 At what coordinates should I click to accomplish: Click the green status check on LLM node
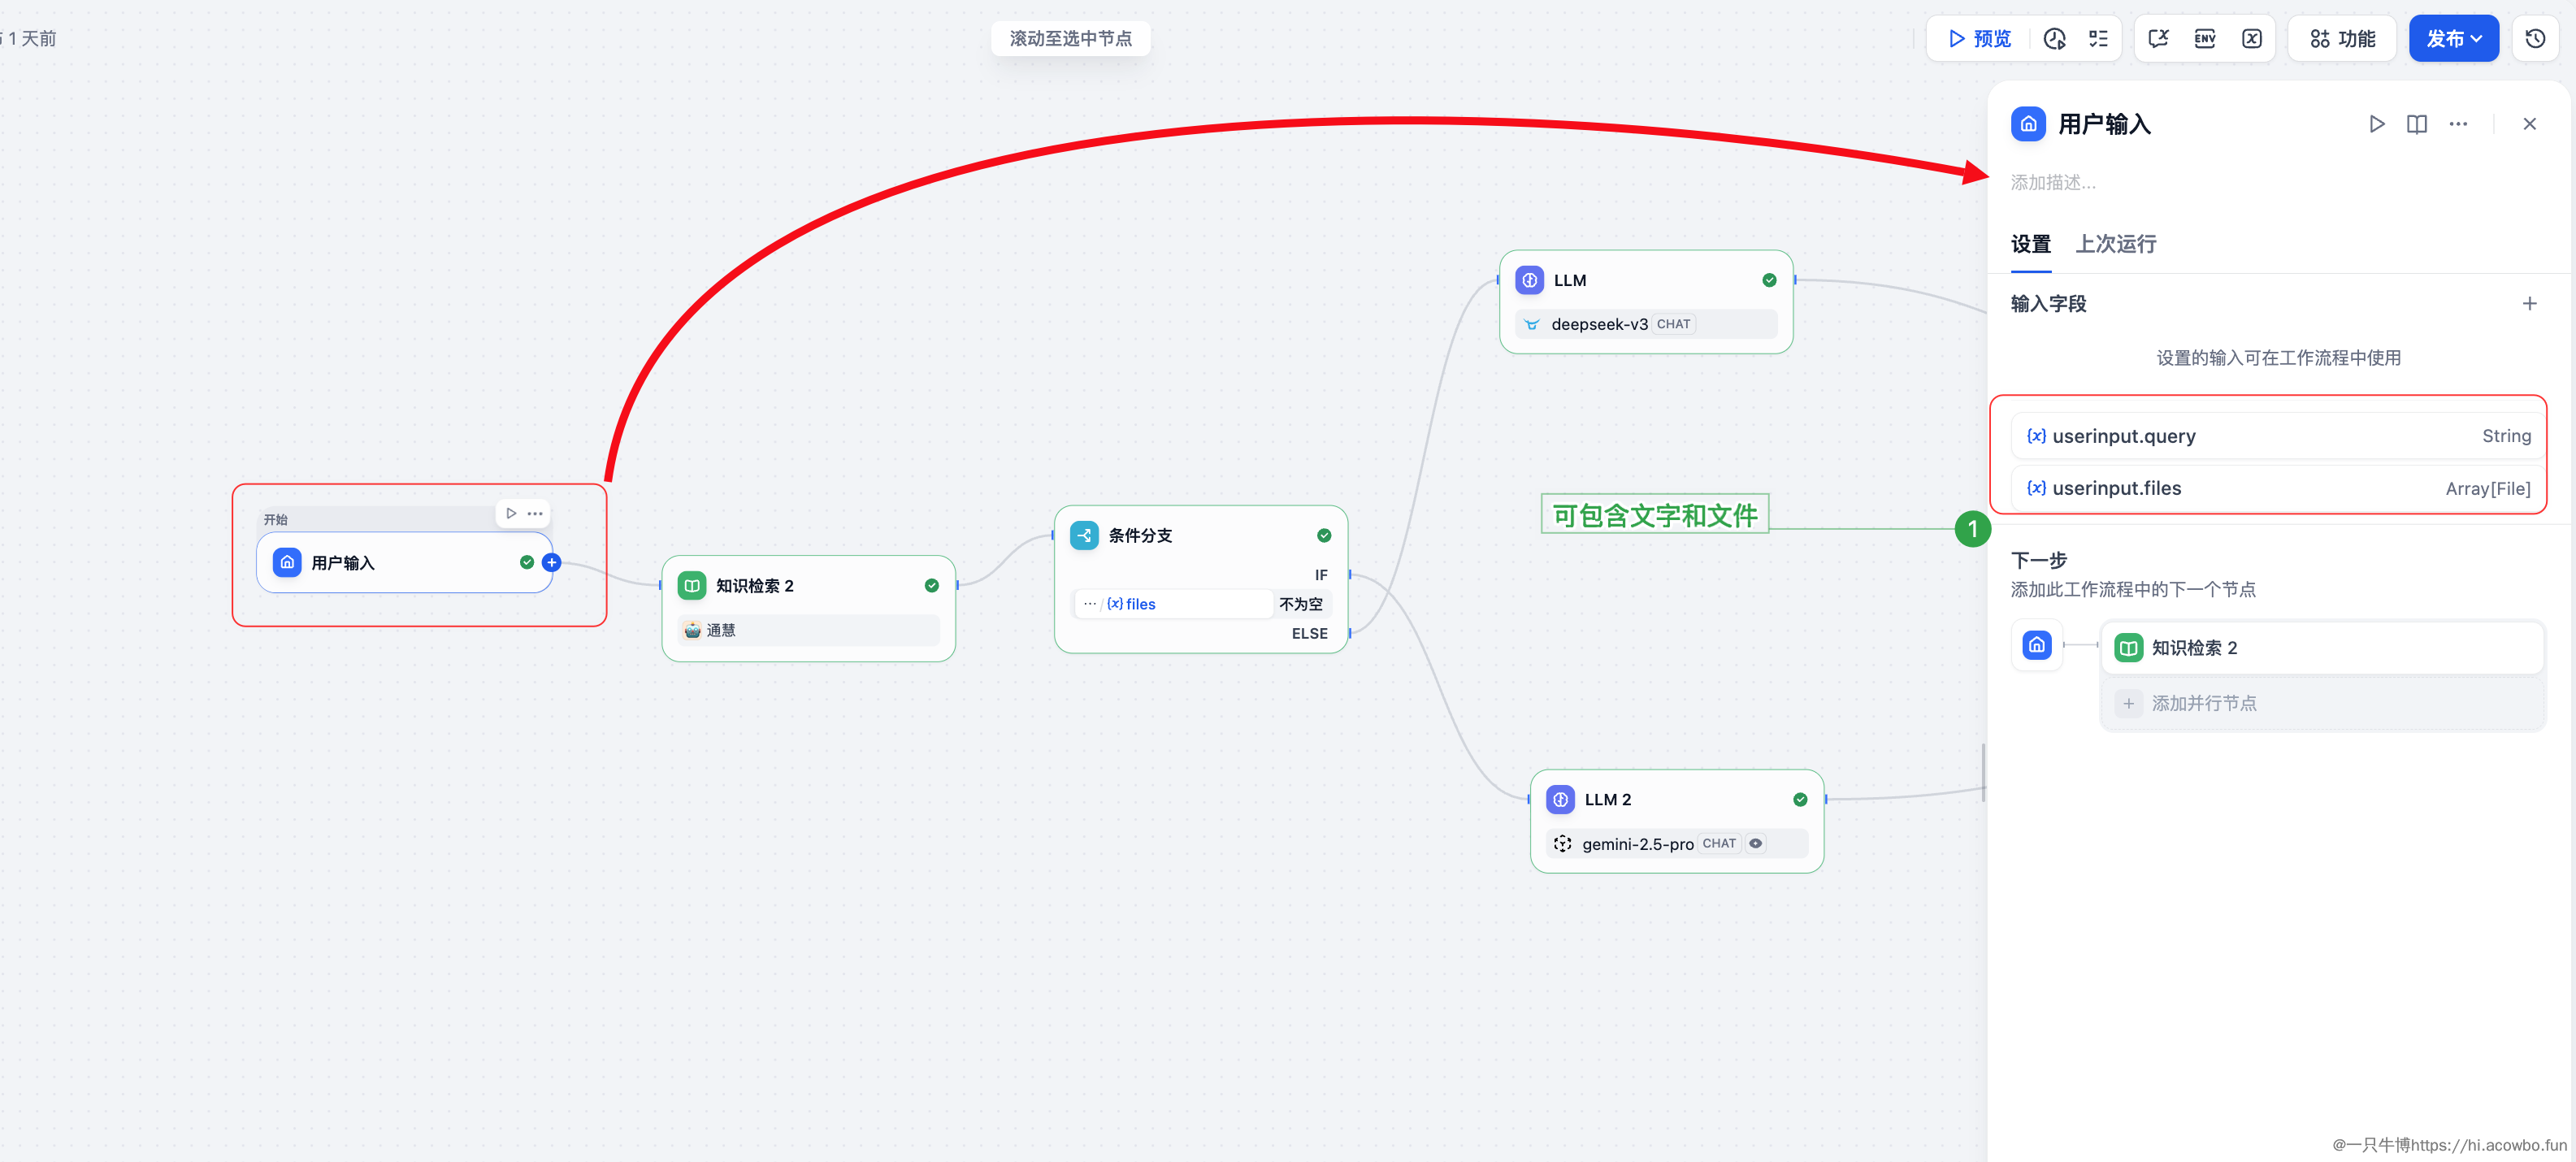[x=1769, y=280]
